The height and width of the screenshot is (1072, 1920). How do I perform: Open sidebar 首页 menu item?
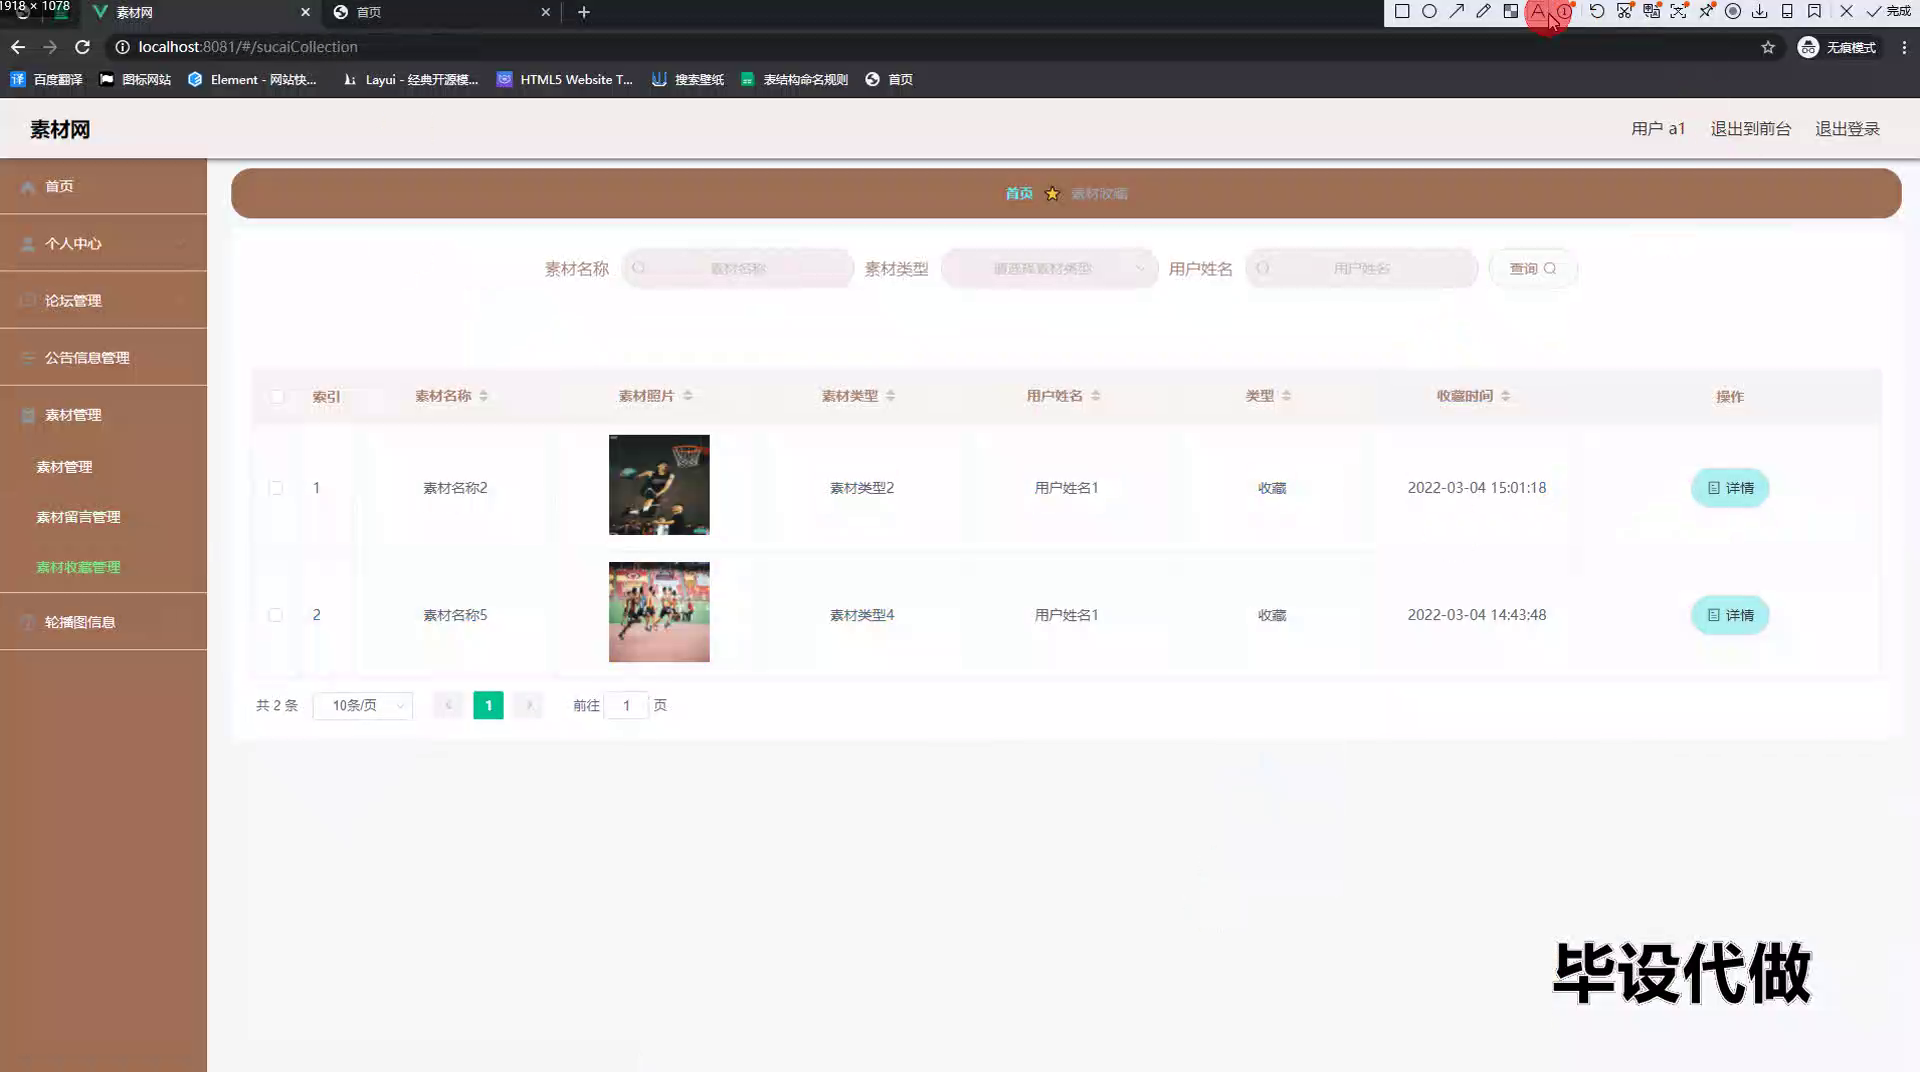(103, 186)
